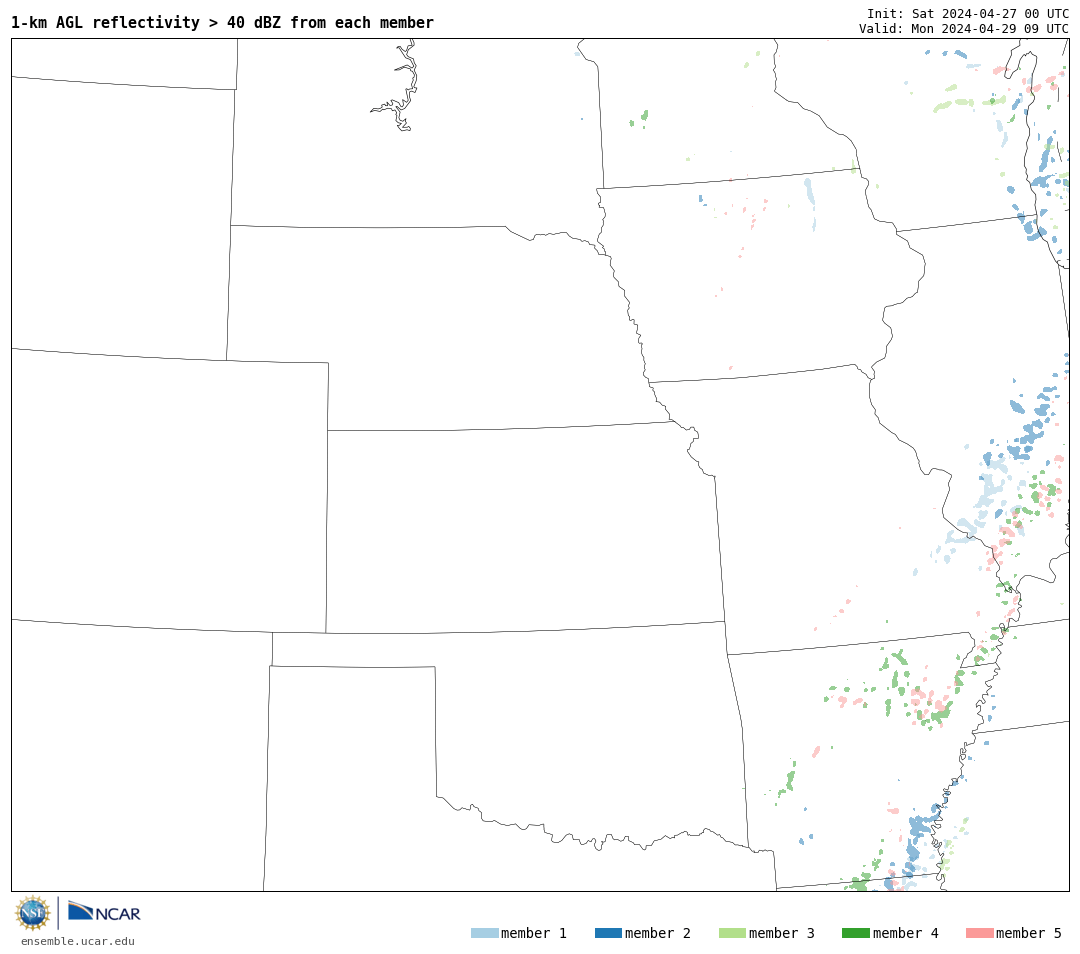Select the "member 2" legend label
1080x954 pixels.
pos(658,933)
